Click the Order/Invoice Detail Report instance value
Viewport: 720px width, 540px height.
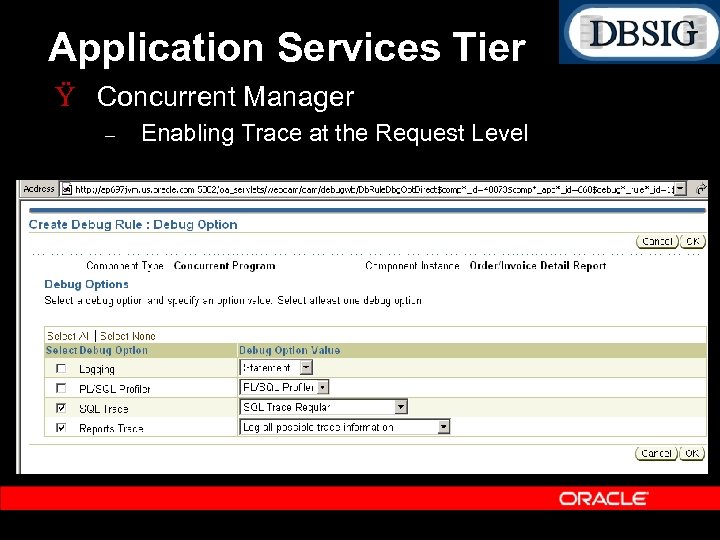pos(538,266)
